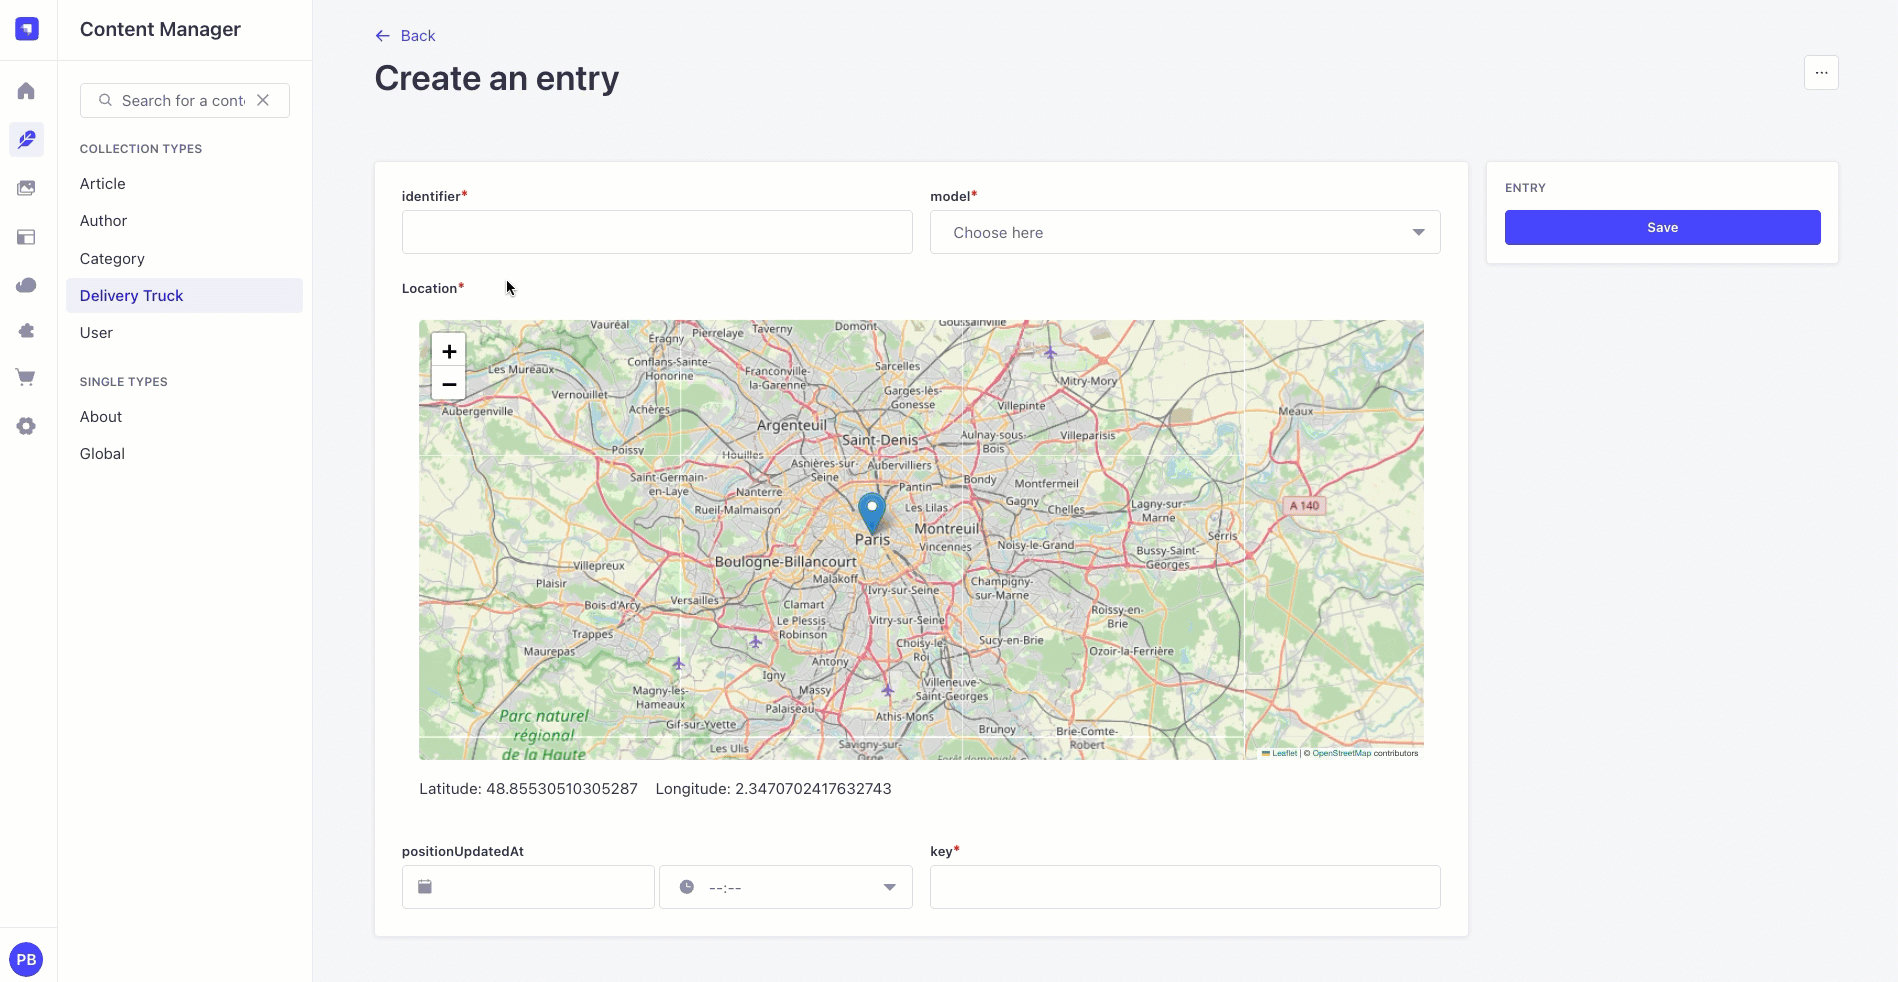
Task: Expand the model Choose here dropdown
Action: (x=1185, y=232)
